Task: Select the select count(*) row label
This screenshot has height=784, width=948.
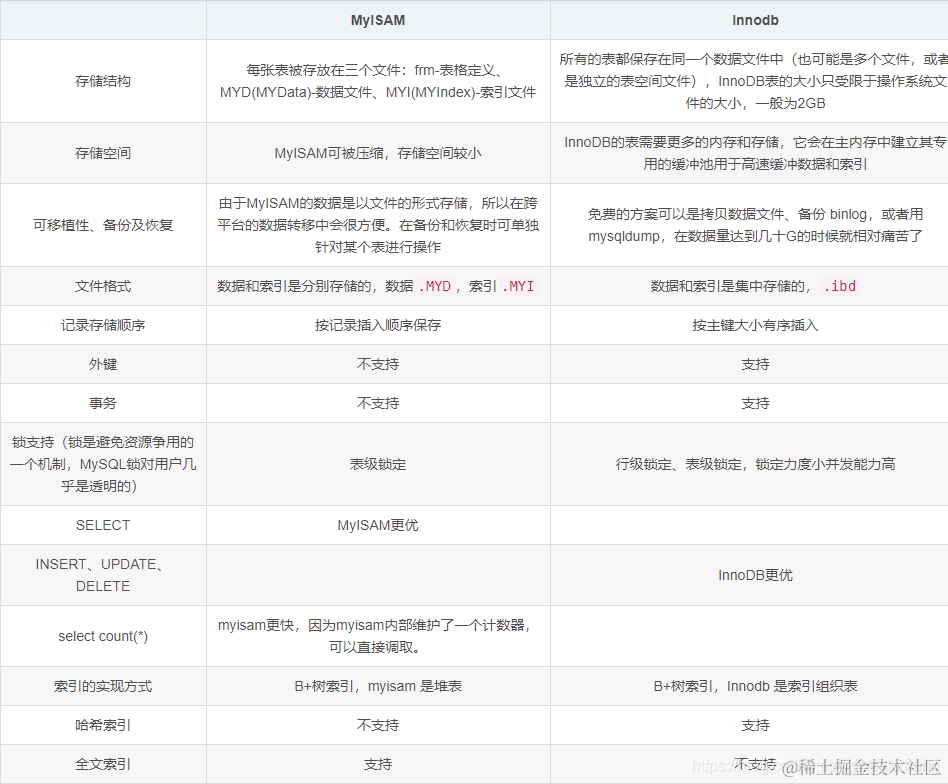Action: click(103, 636)
